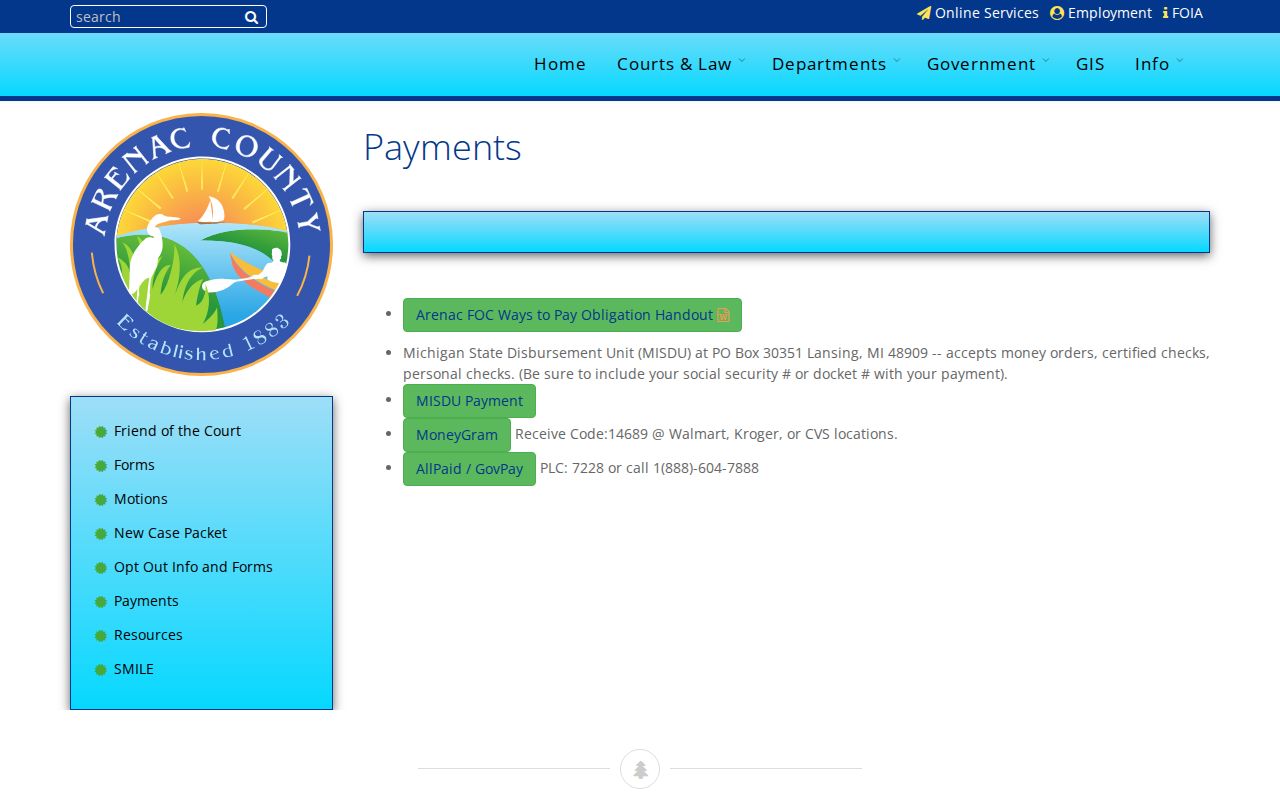Click the Arenac County seal logo

pyautogui.click(x=201, y=244)
